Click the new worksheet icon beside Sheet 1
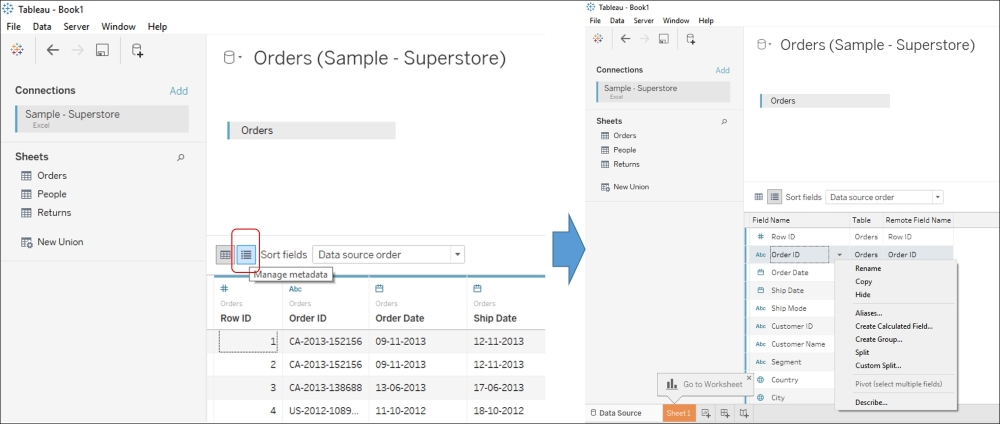Screen dimensions: 1000x424 pyautogui.click(x=706, y=413)
